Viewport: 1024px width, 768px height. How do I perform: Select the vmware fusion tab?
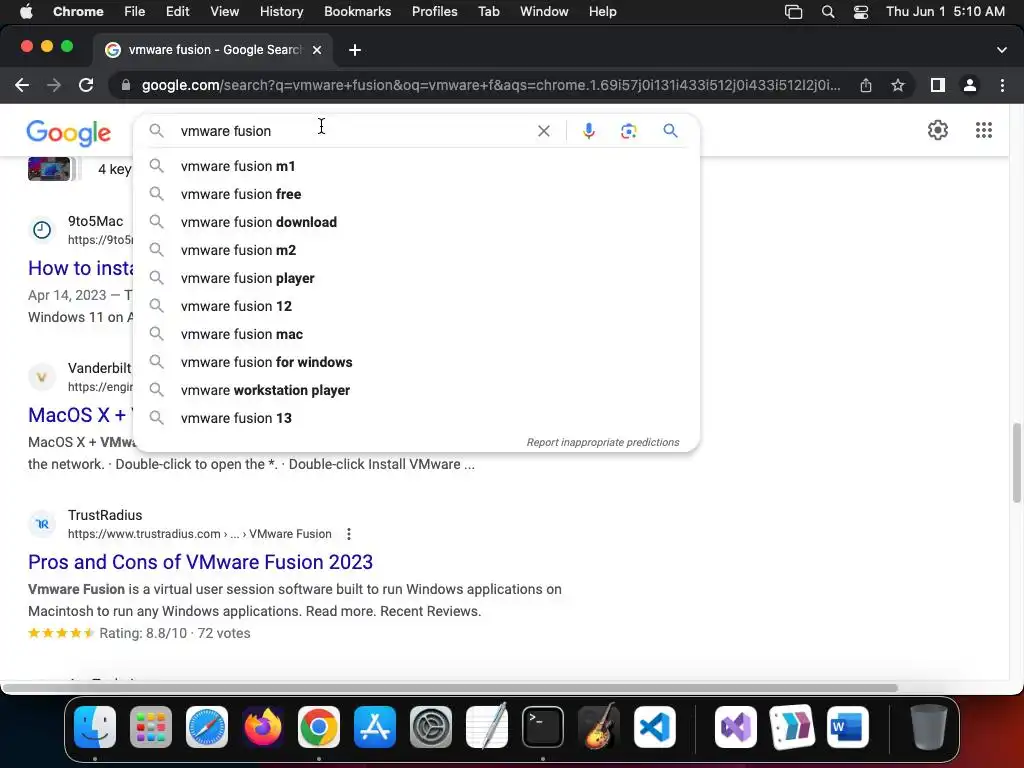point(214,50)
